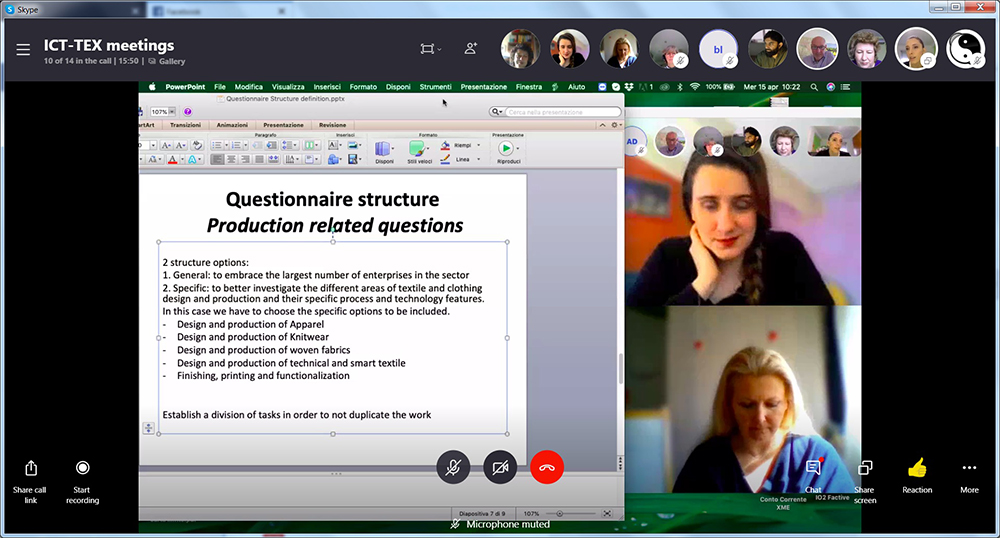Center the paragraph text
This screenshot has width=1000, height=538.
coord(231,159)
